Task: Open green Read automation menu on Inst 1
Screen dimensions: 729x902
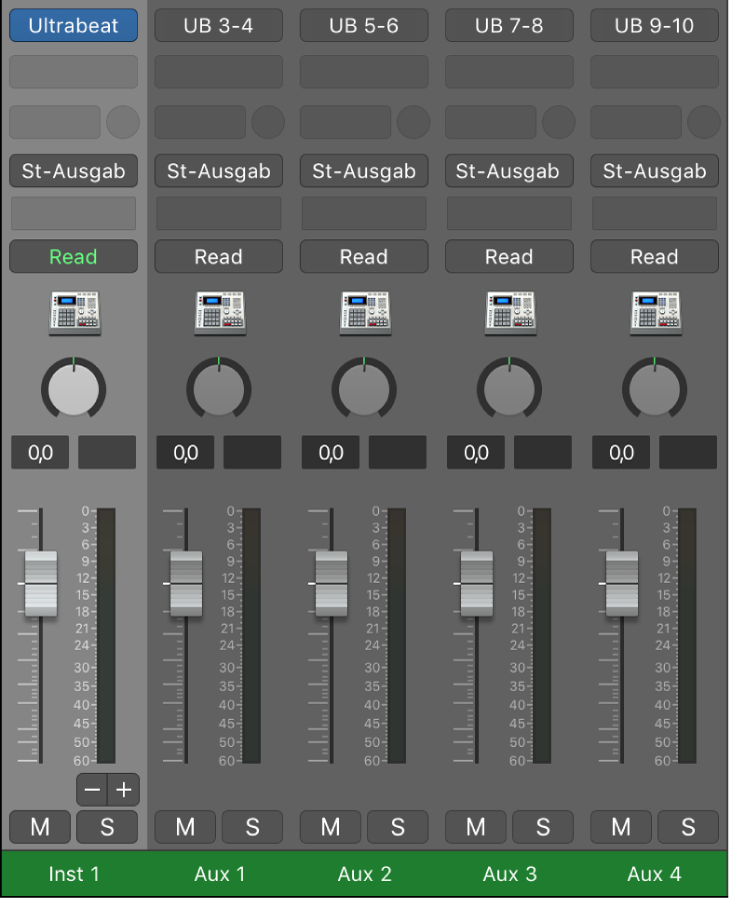Action: click(74, 257)
